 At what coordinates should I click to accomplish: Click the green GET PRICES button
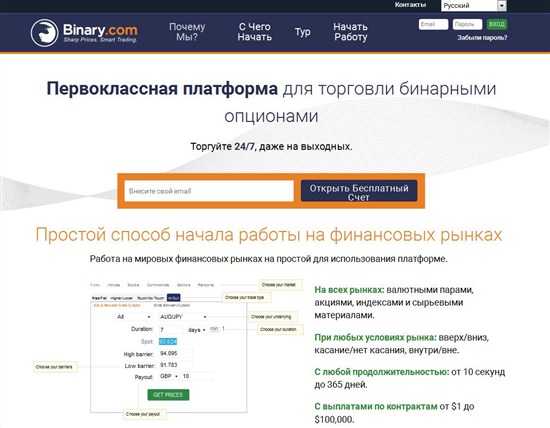pyautogui.click(x=168, y=395)
